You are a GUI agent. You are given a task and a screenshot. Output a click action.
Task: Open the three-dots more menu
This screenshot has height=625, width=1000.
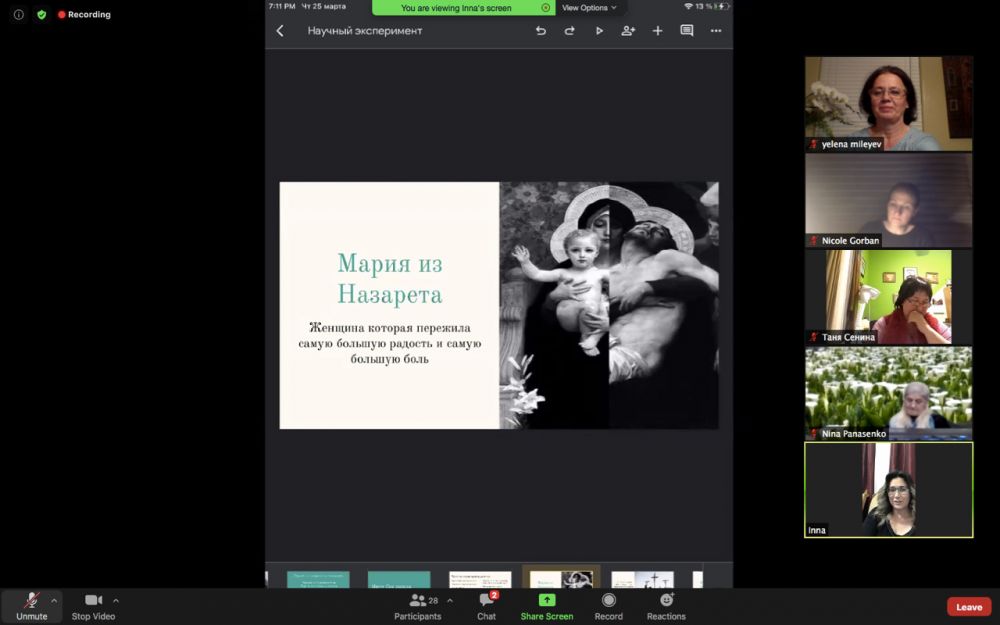pyautogui.click(x=716, y=31)
